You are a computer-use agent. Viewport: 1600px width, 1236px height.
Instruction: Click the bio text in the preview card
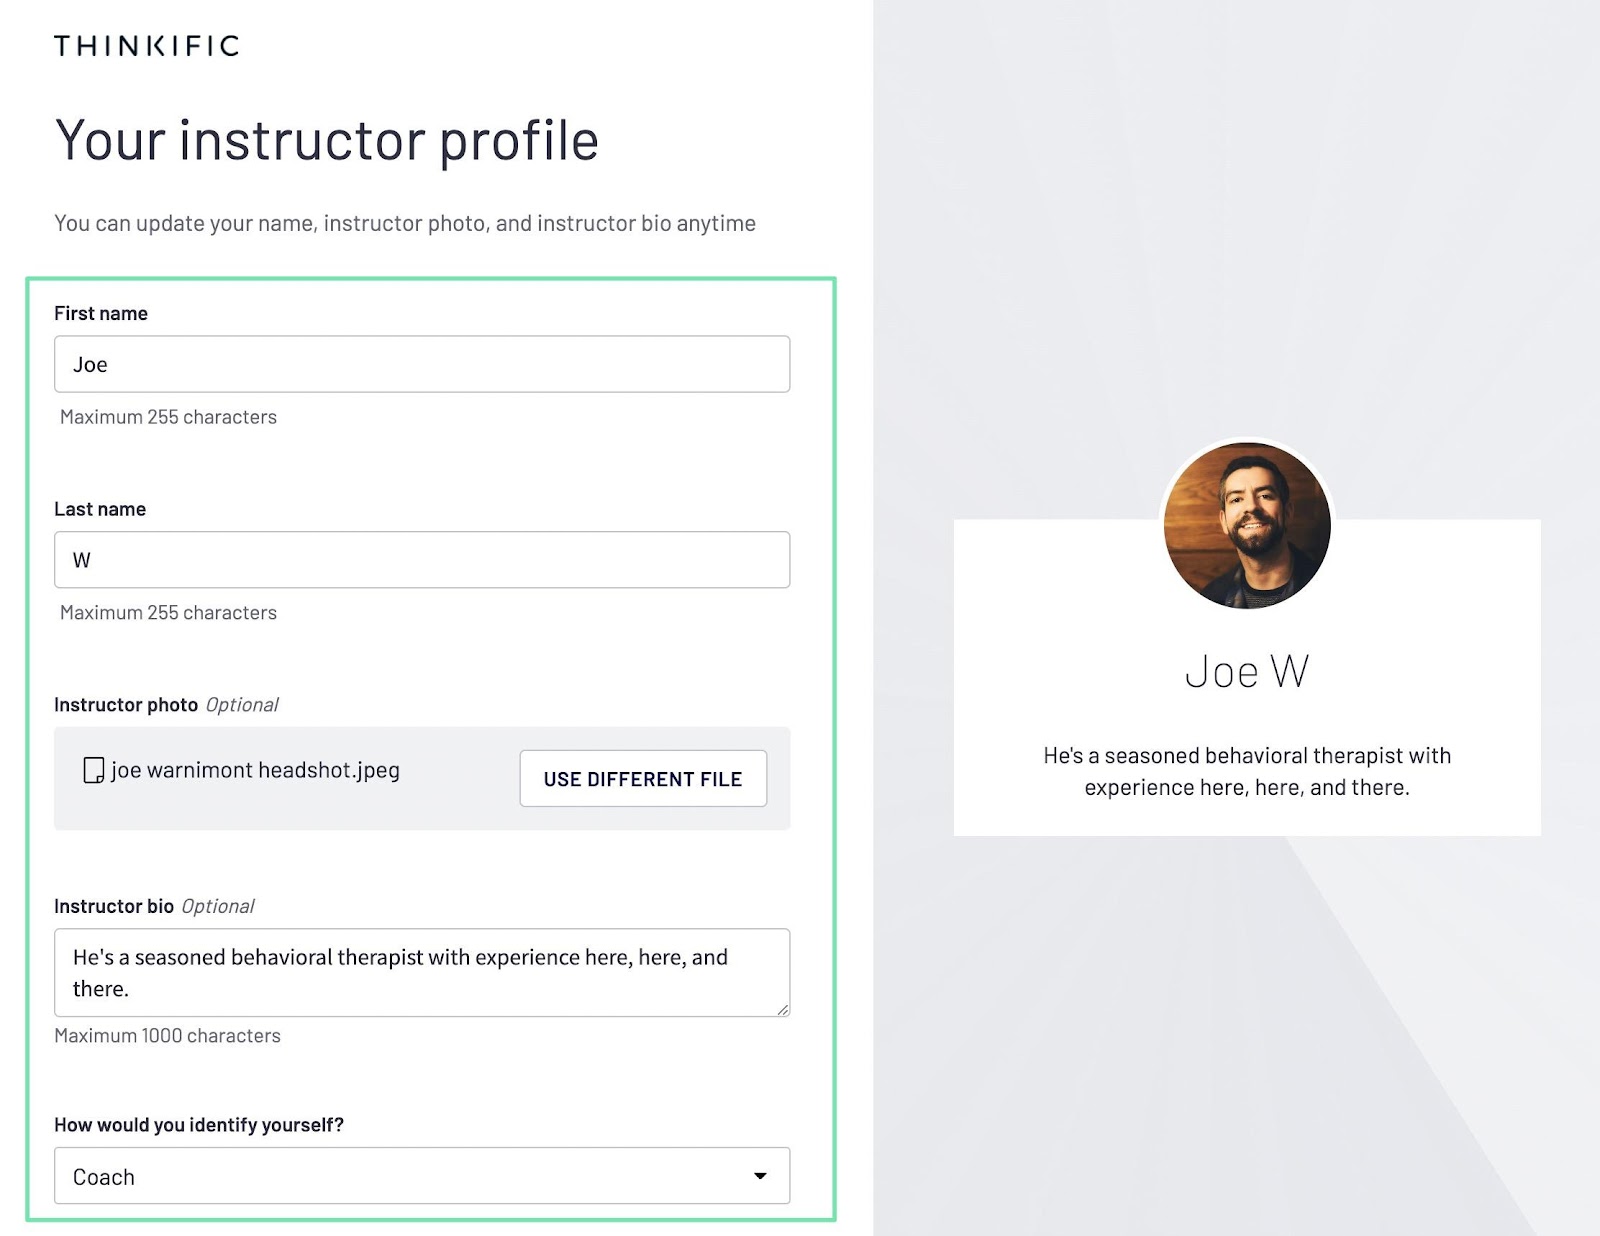1246,771
